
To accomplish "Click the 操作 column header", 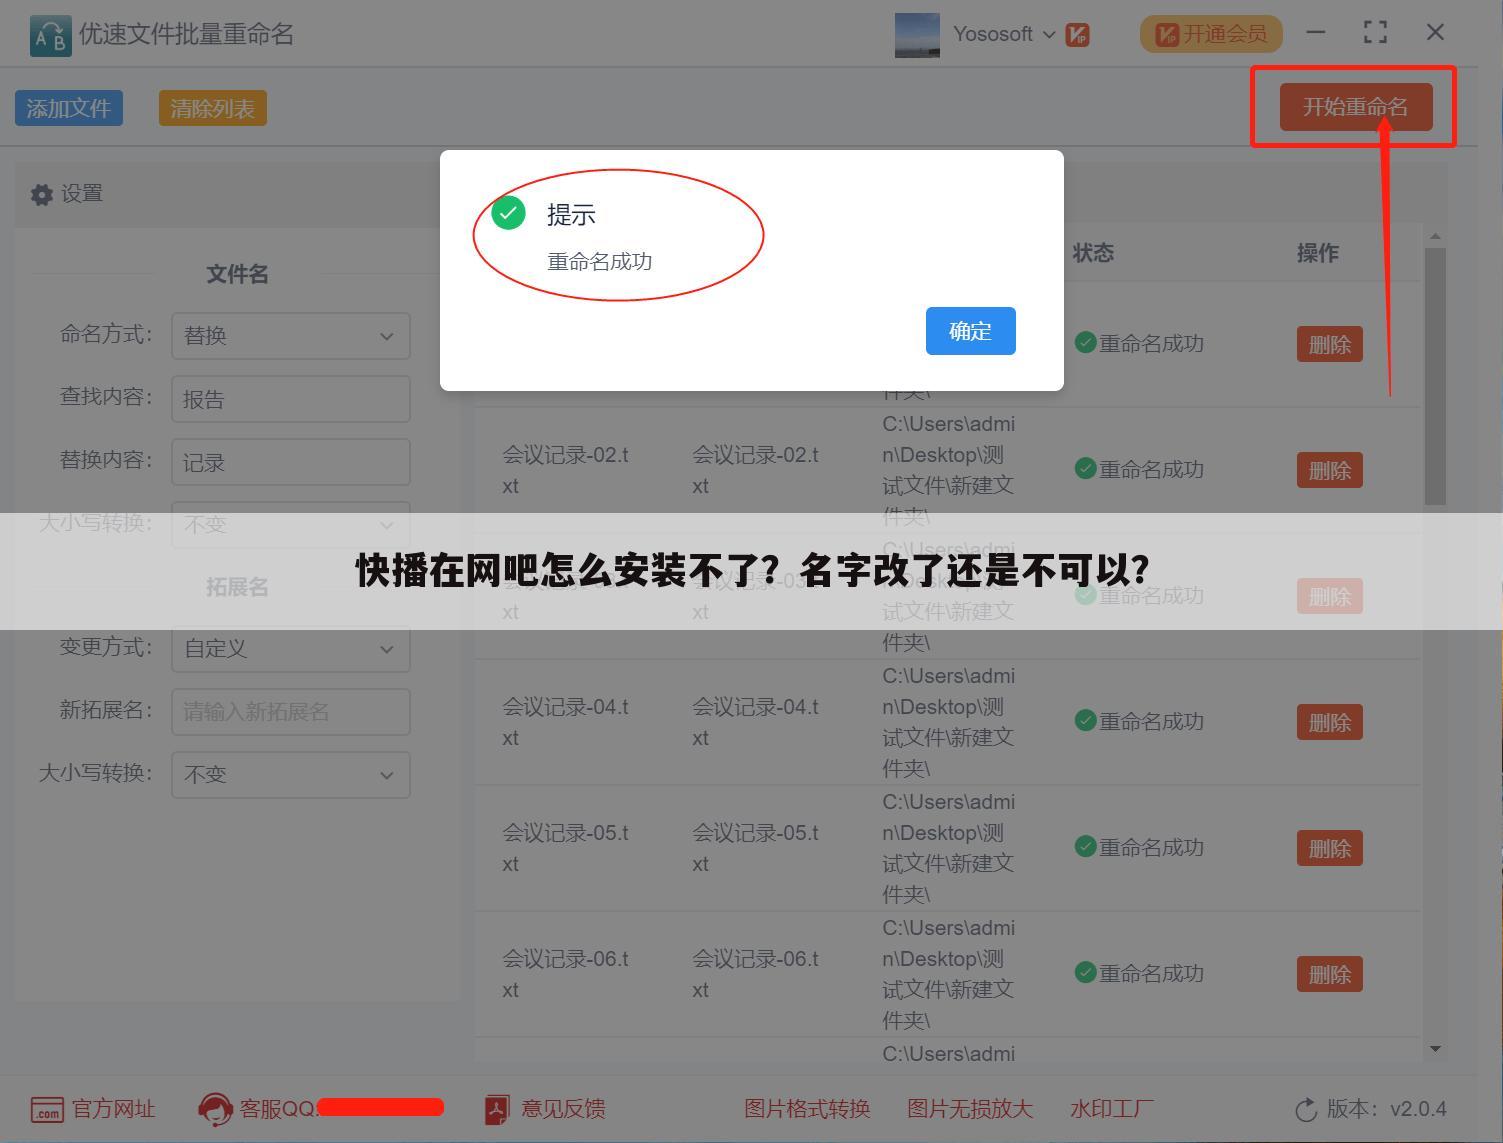I will click(1317, 253).
